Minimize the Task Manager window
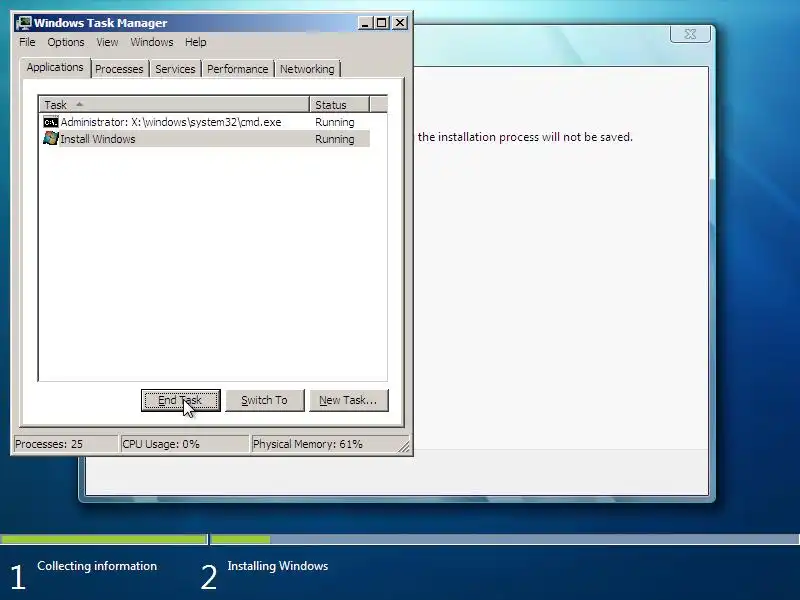The width and height of the screenshot is (800, 600). tap(365, 23)
